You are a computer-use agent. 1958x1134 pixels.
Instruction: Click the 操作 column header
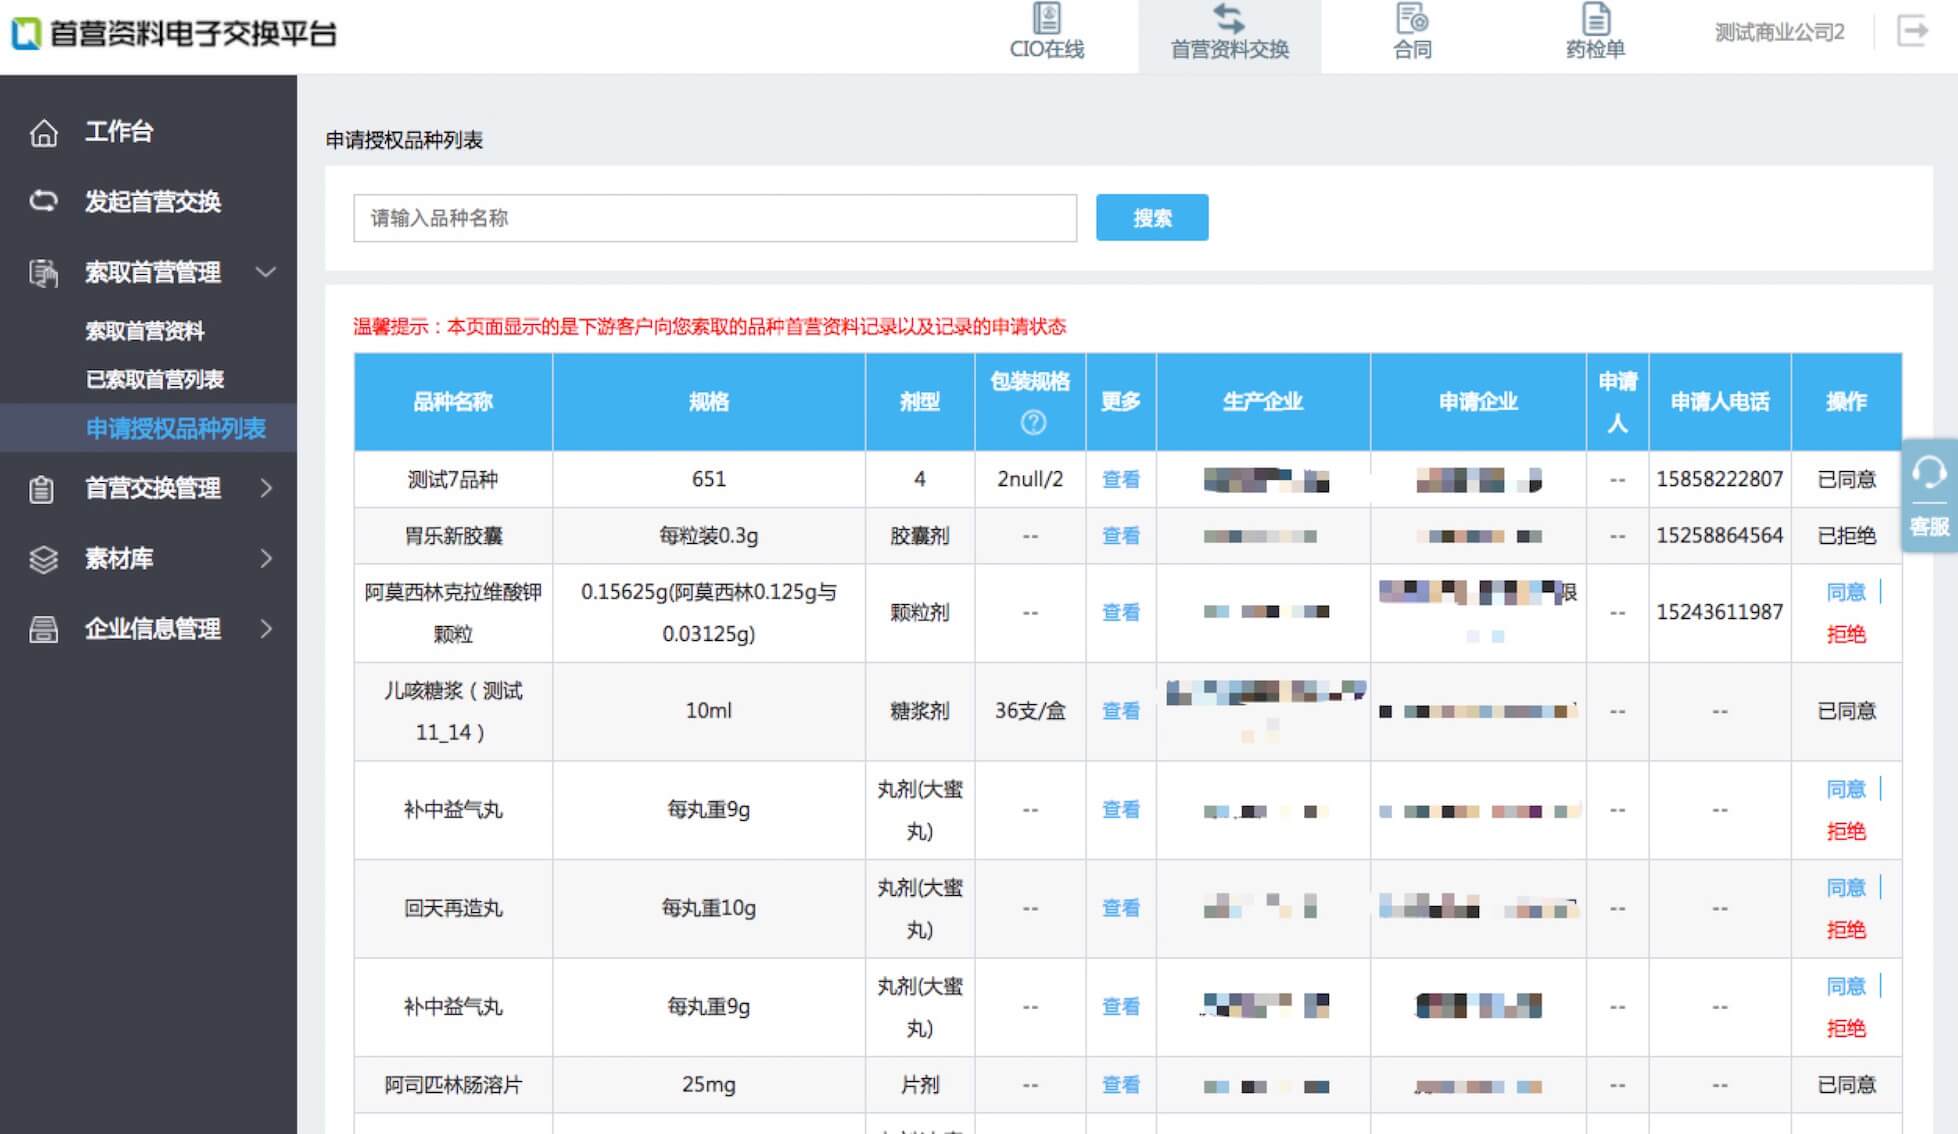click(x=1846, y=402)
